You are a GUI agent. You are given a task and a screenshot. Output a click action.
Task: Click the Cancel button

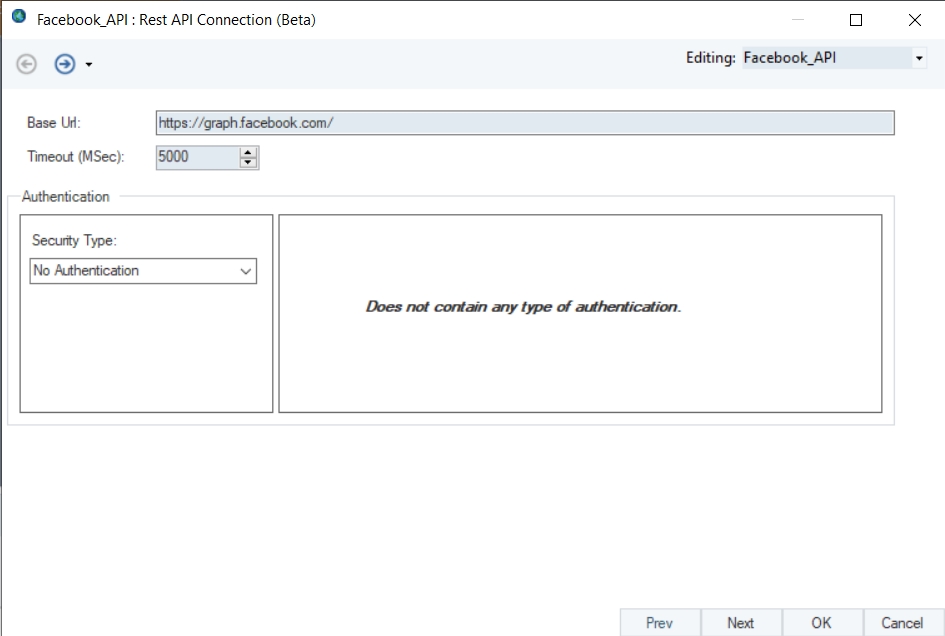[x=903, y=623]
